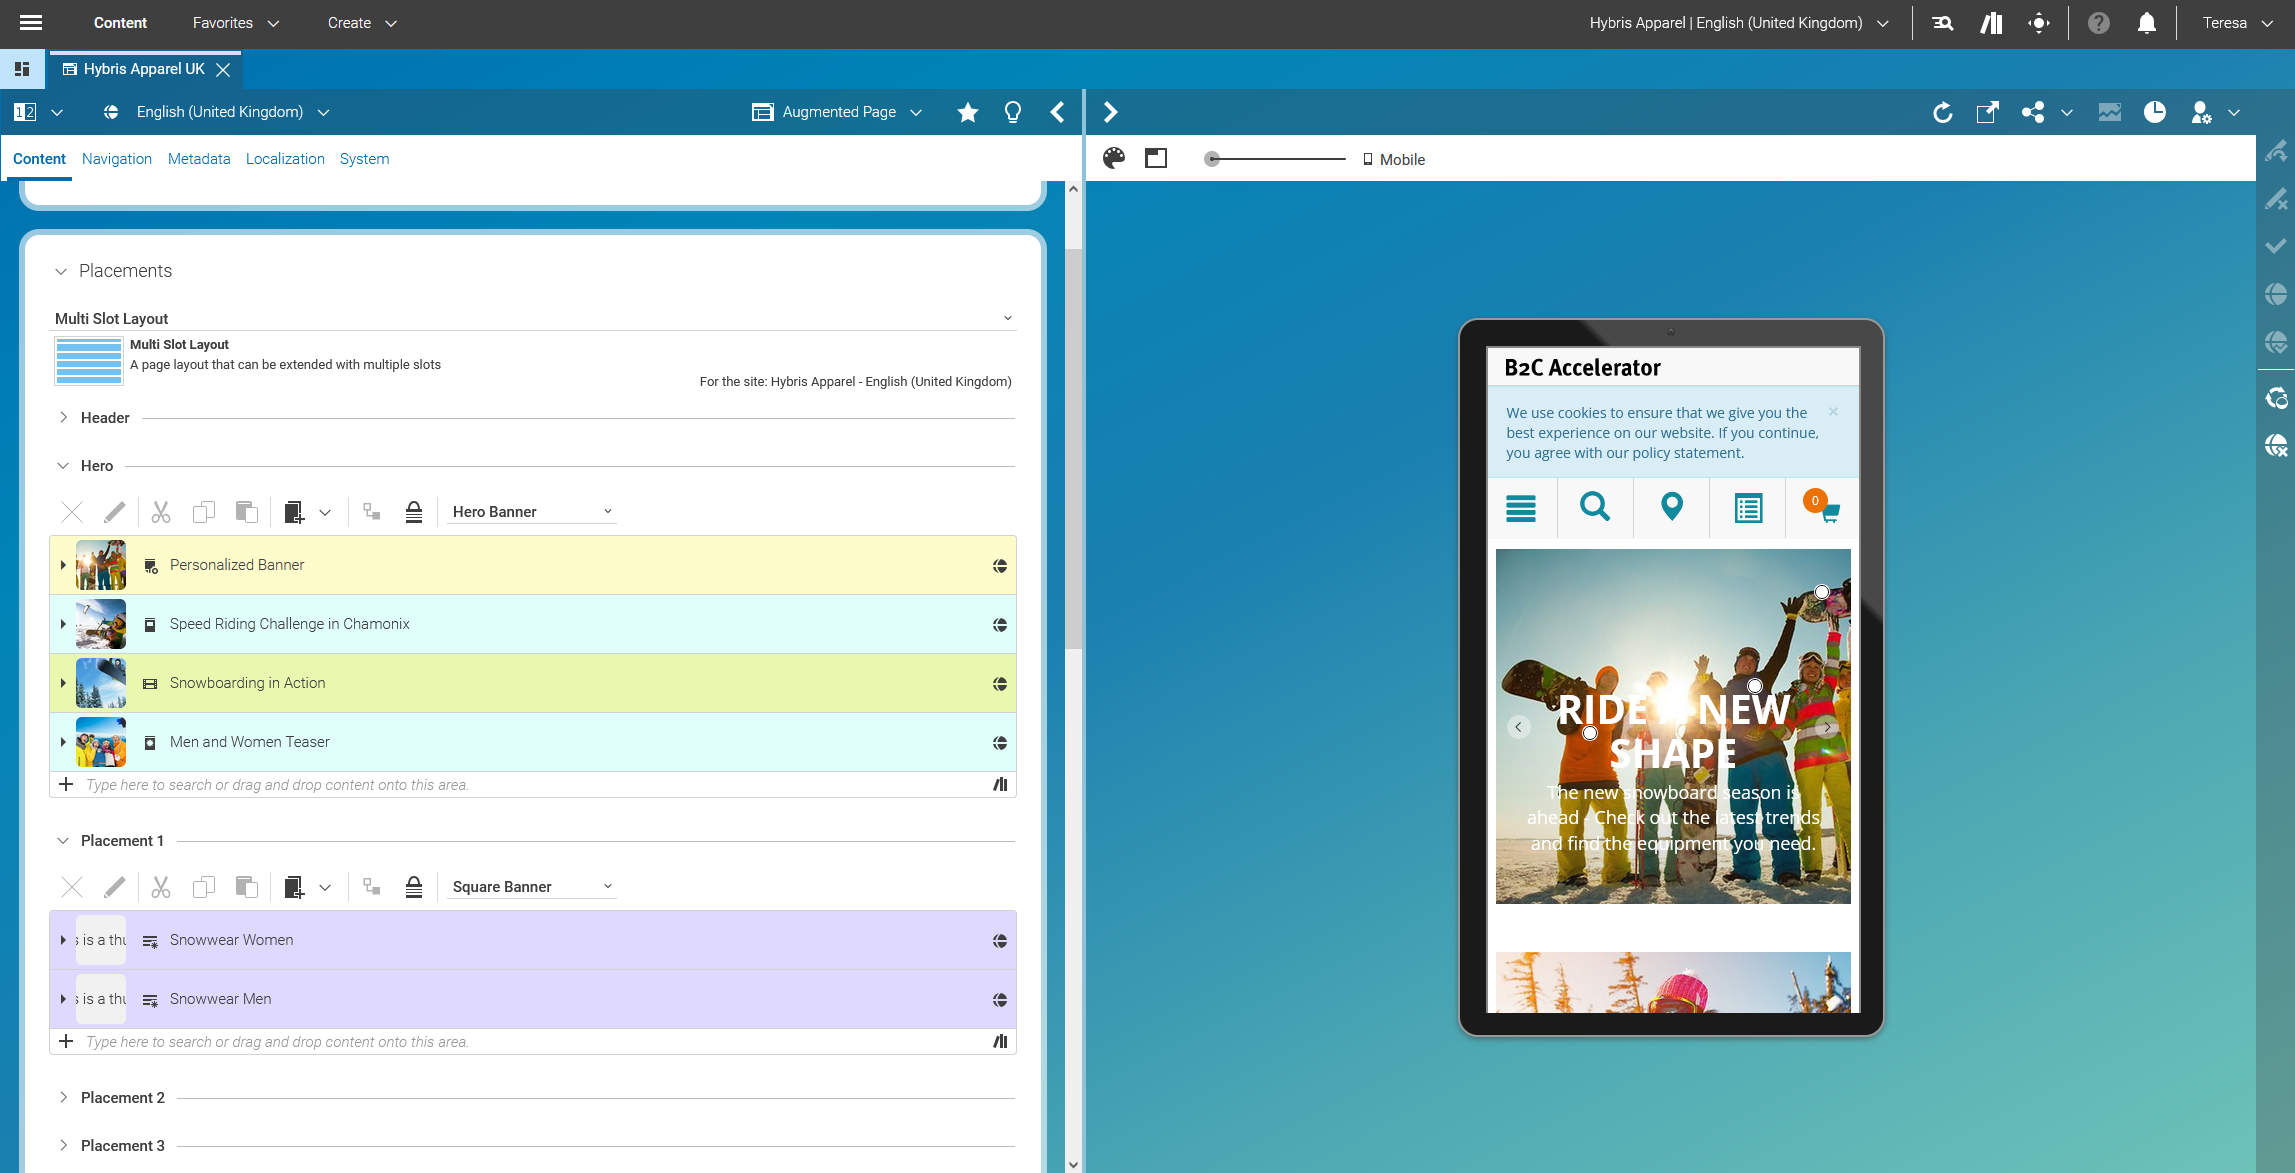
Task: Lock the Hero slot with the padlock icon
Action: click(414, 511)
